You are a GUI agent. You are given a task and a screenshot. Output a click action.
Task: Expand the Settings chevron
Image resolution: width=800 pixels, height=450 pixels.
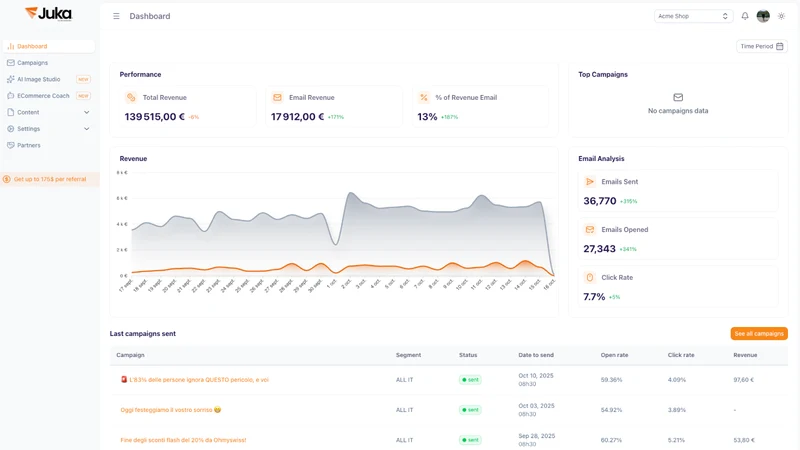(86, 129)
